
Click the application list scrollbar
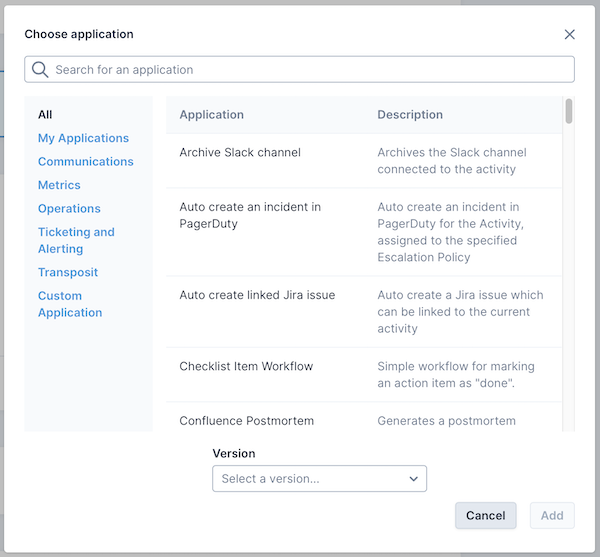coord(569,111)
